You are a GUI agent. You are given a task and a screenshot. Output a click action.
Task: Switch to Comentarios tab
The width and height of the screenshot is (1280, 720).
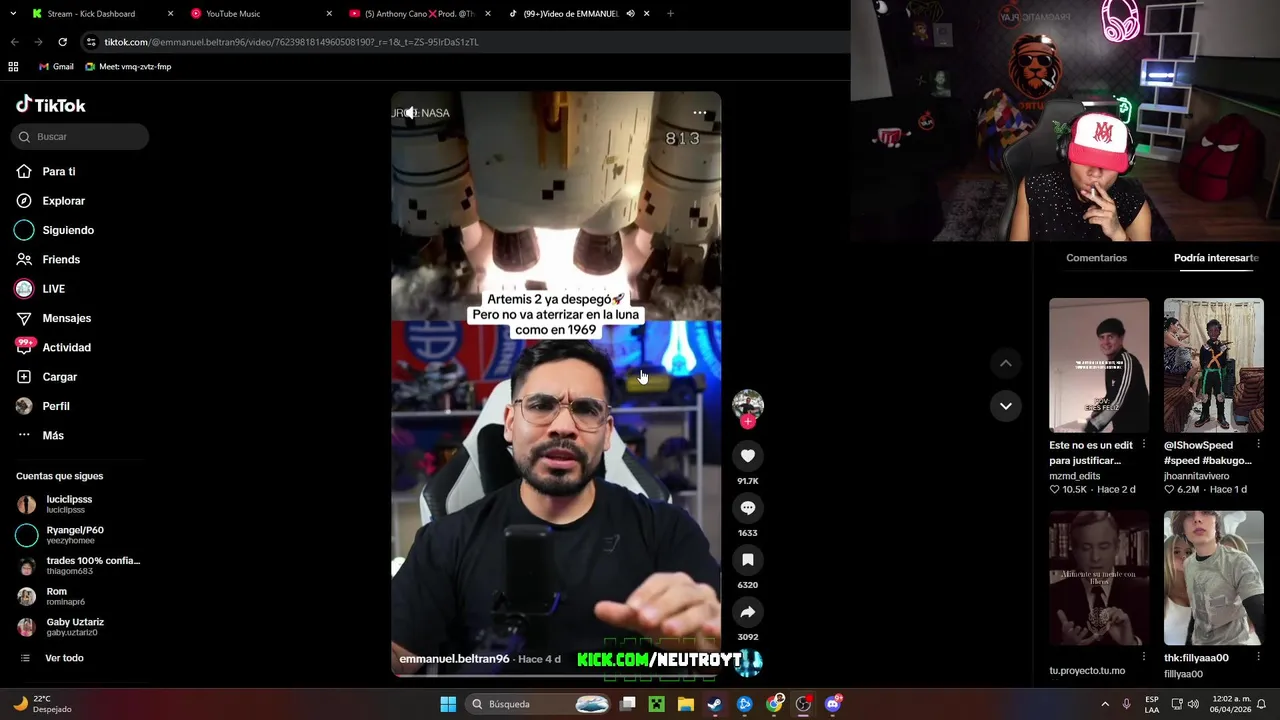click(1096, 258)
